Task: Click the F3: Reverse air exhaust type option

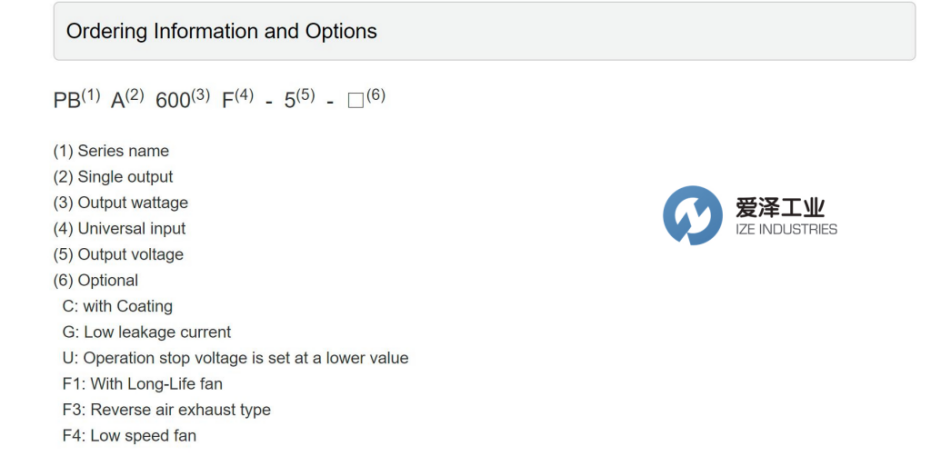Action: coord(166,411)
